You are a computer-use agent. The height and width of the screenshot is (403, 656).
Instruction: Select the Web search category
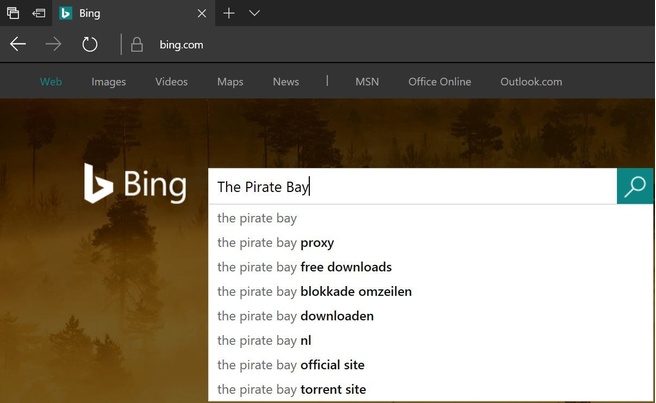(51, 82)
